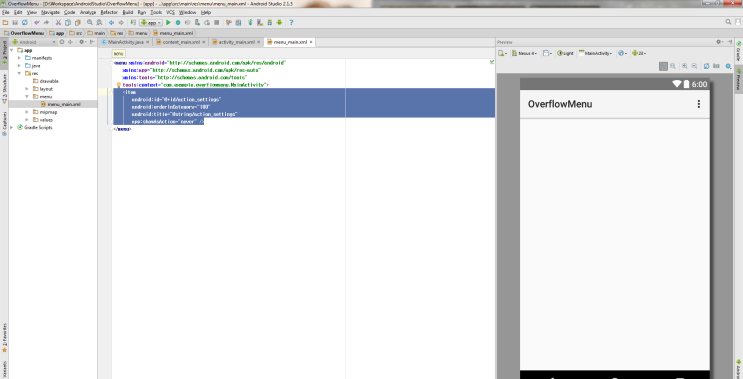The image size is (743, 379).
Task: Click zoom out on Preview toolbar
Action: coord(694,66)
